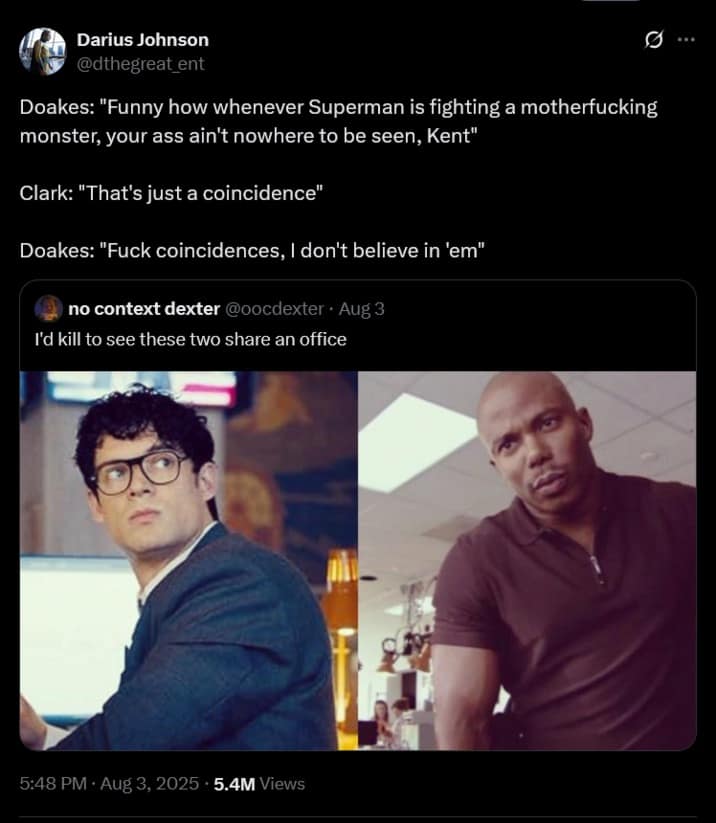The width and height of the screenshot is (716, 823).
Task: Click the line "Clark: That's just a coincidence"
Action: click(x=170, y=193)
